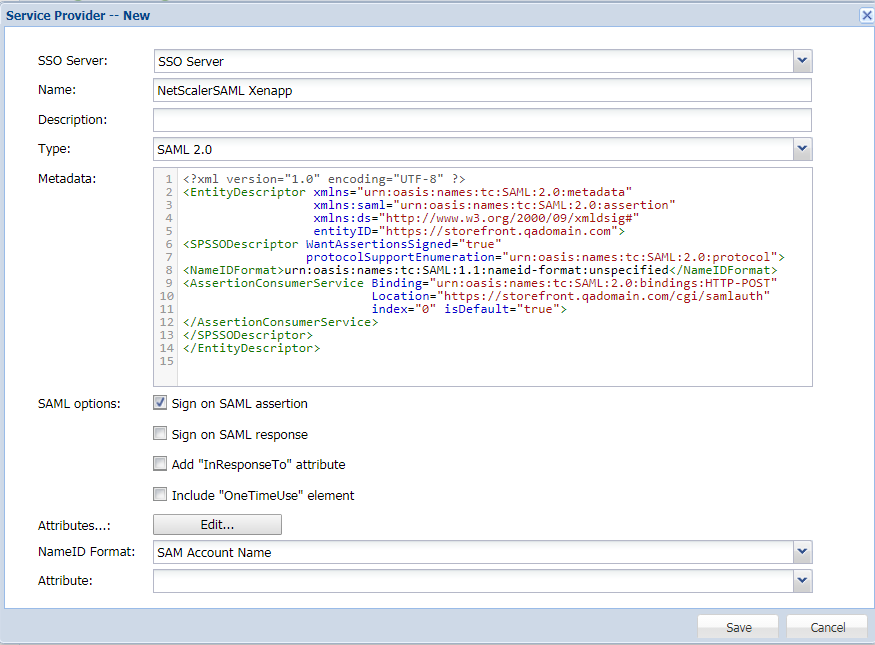Select the SAML 2.0 type field
This screenshot has width=875, height=645.
click(x=470, y=149)
